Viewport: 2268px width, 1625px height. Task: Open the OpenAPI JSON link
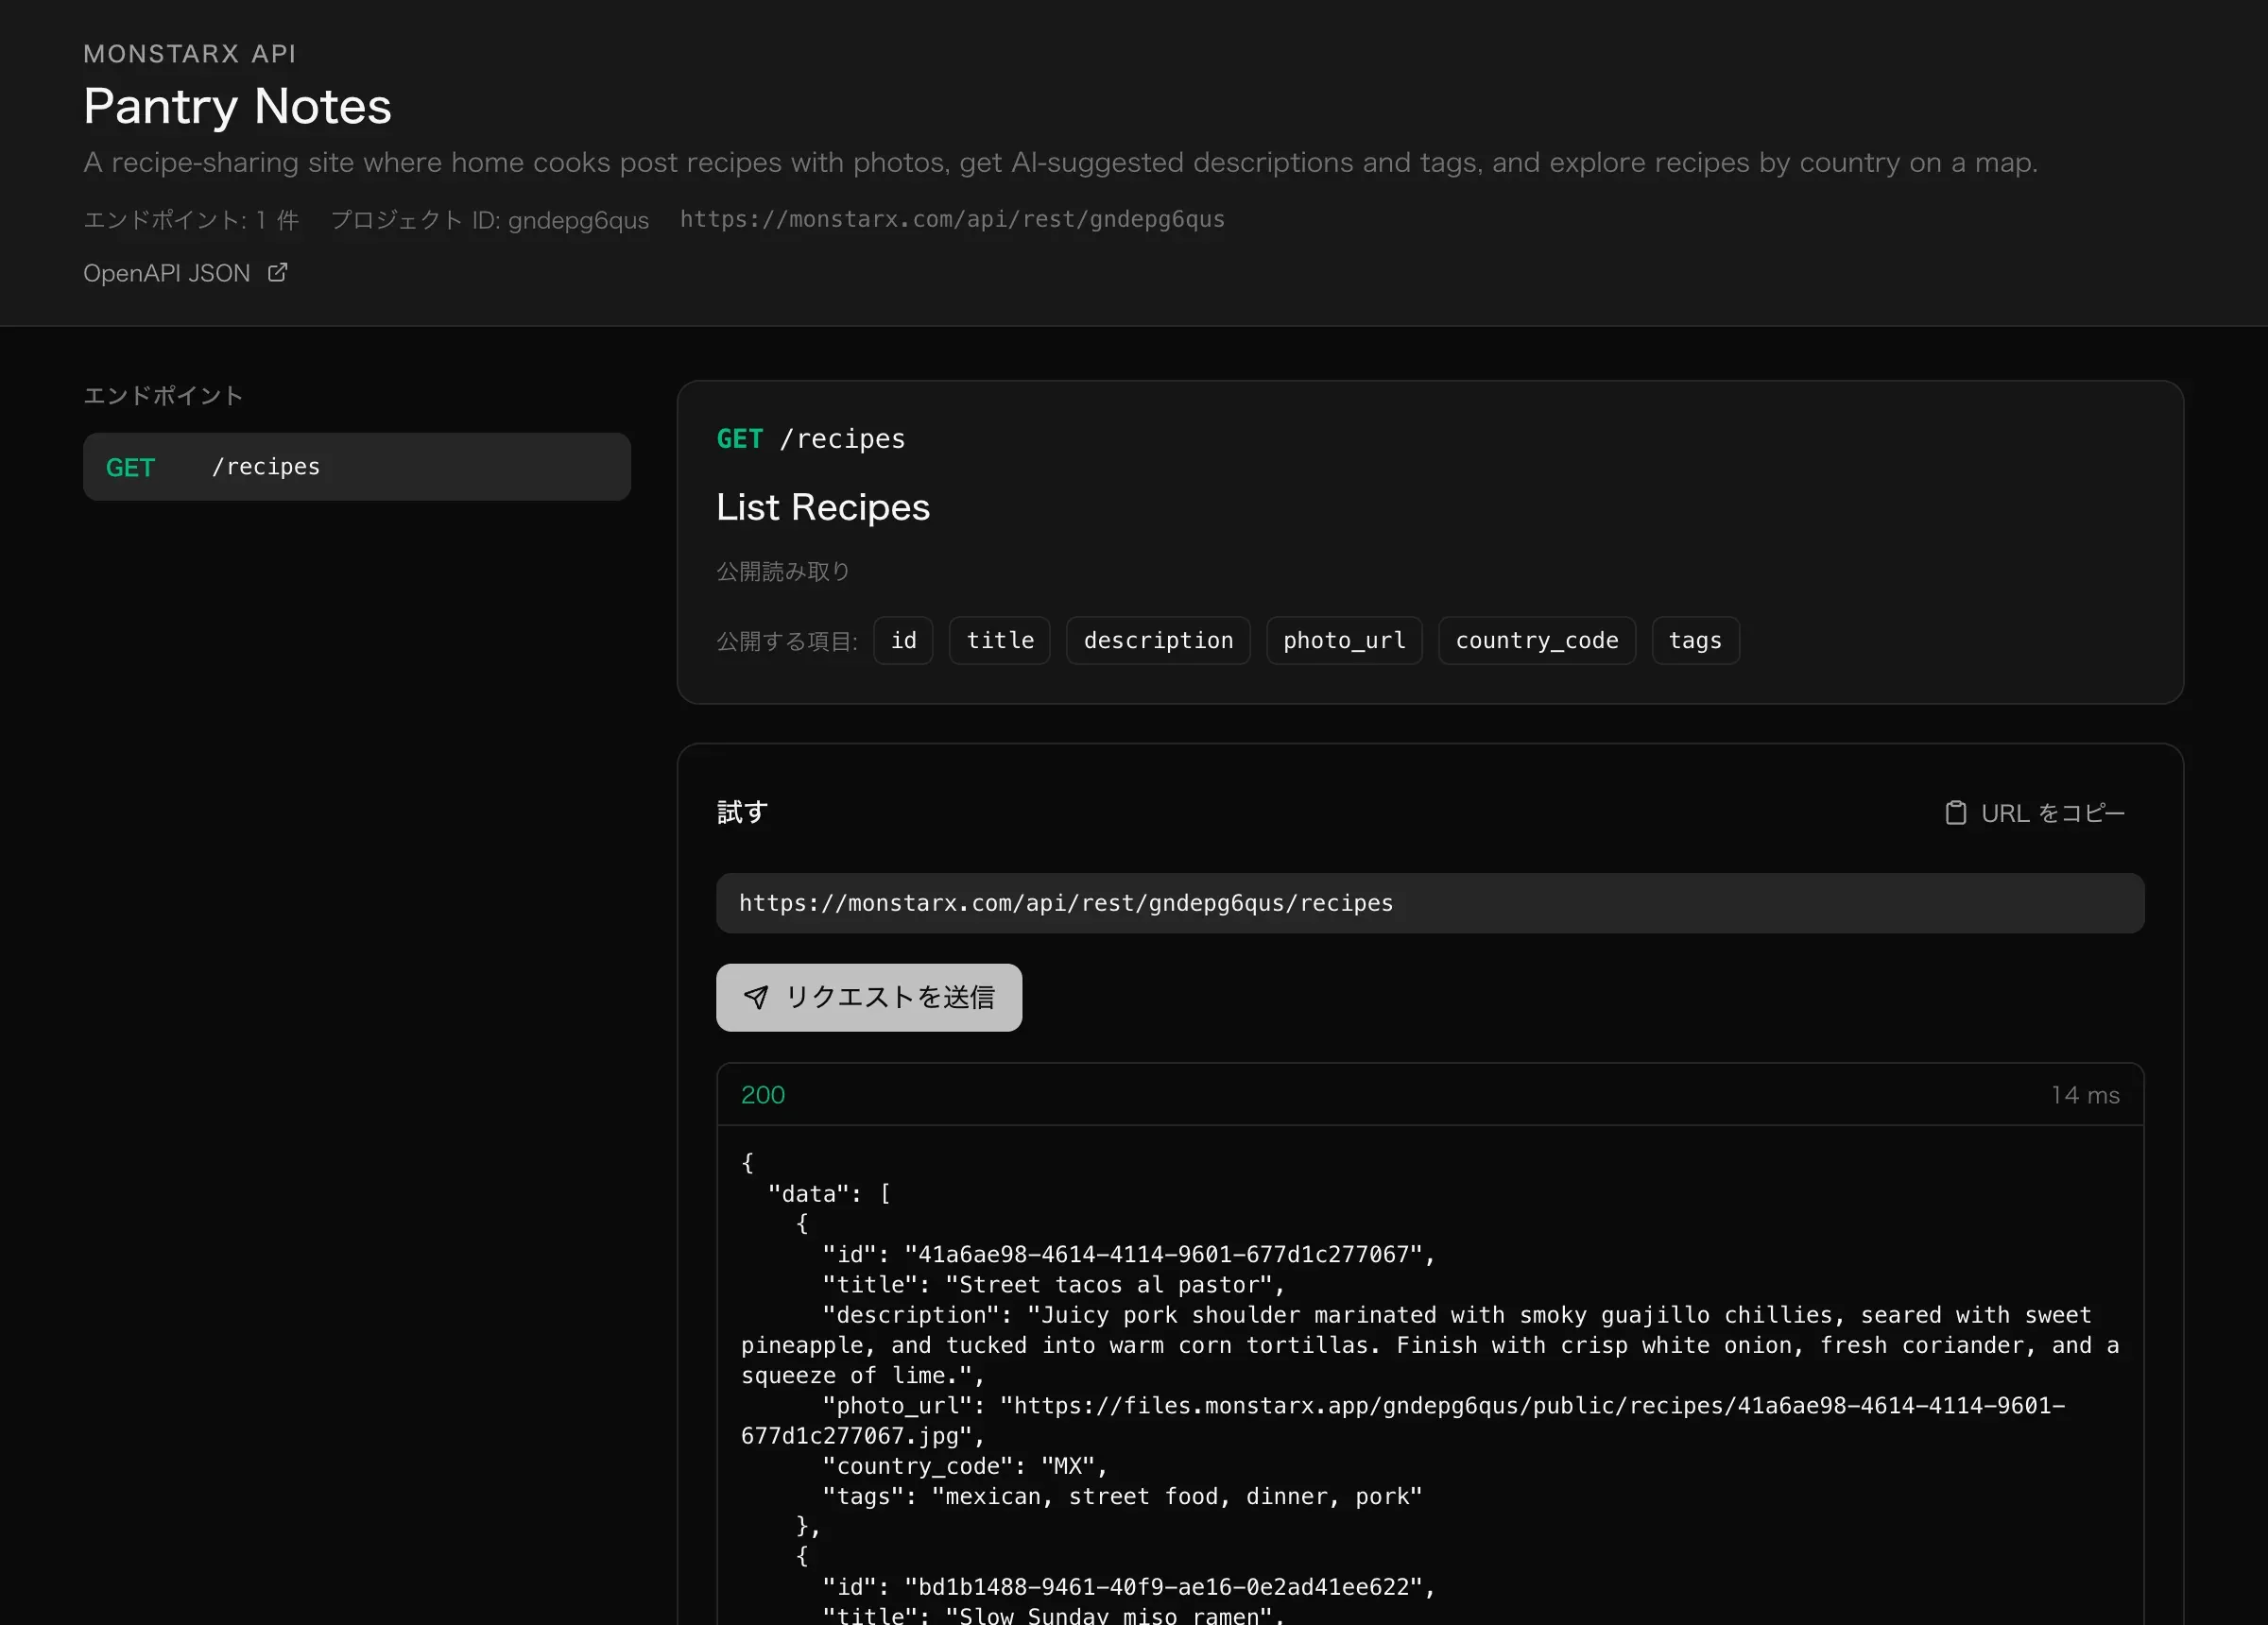pyautogui.click(x=185, y=273)
